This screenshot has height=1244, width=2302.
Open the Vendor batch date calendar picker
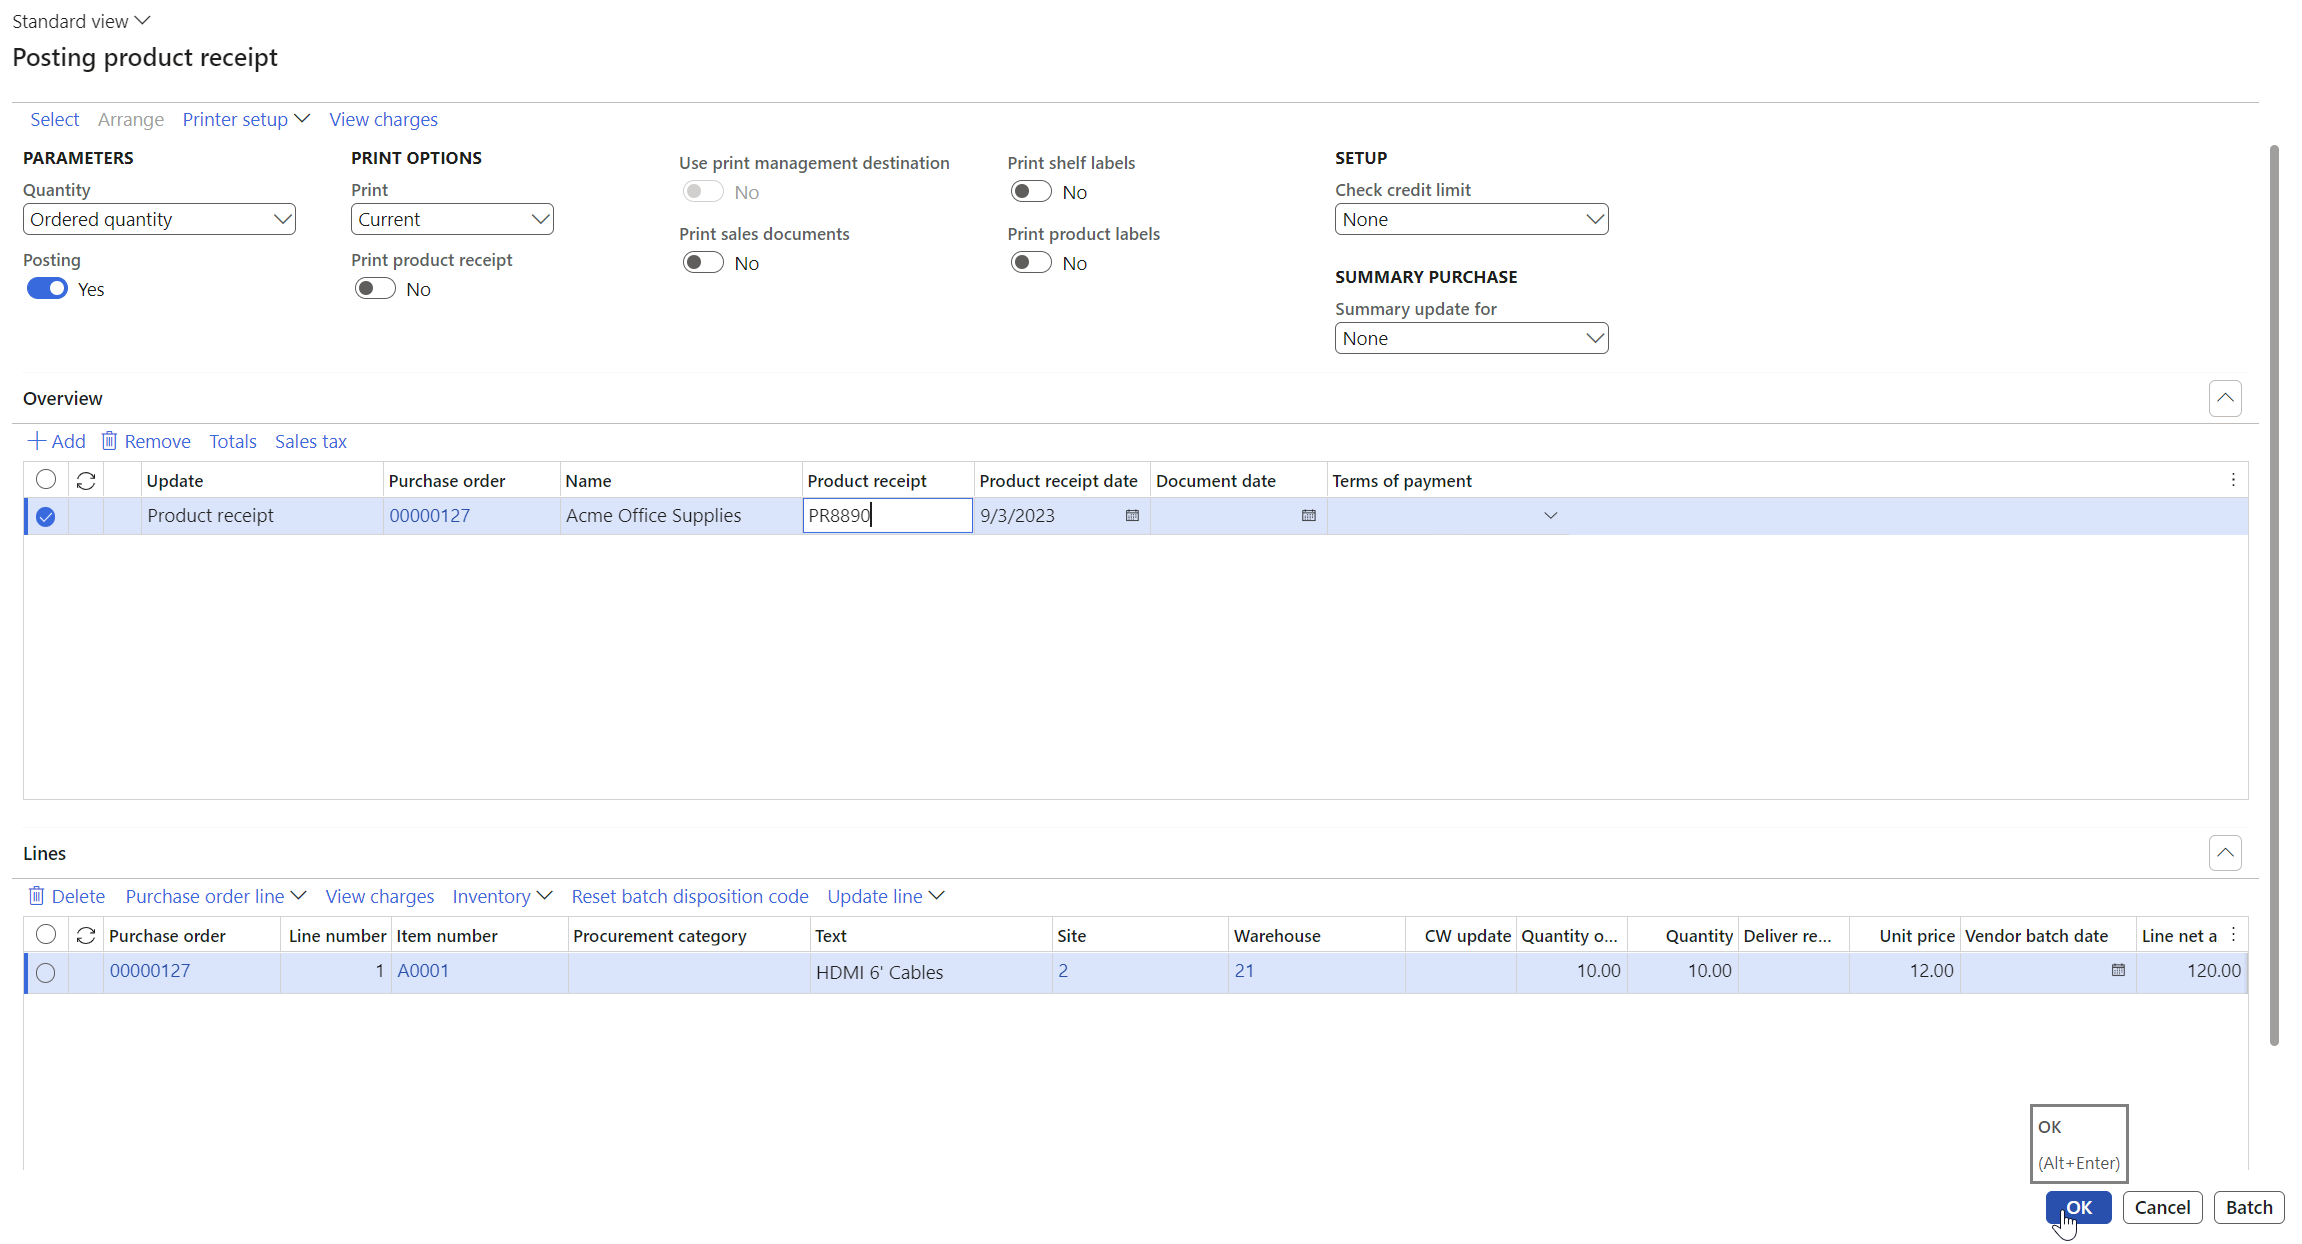click(x=2117, y=971)
